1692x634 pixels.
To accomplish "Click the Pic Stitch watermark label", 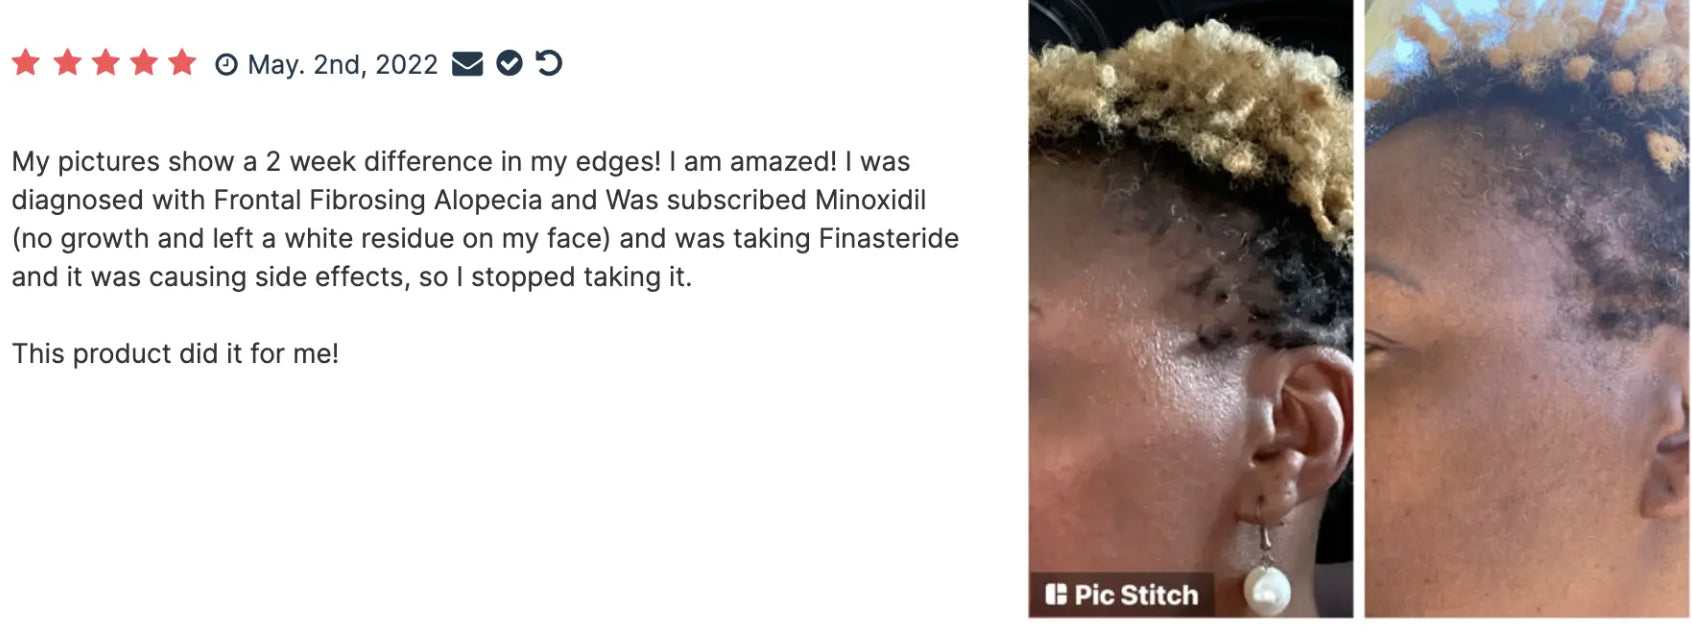I will click(x=1122, y=595).
